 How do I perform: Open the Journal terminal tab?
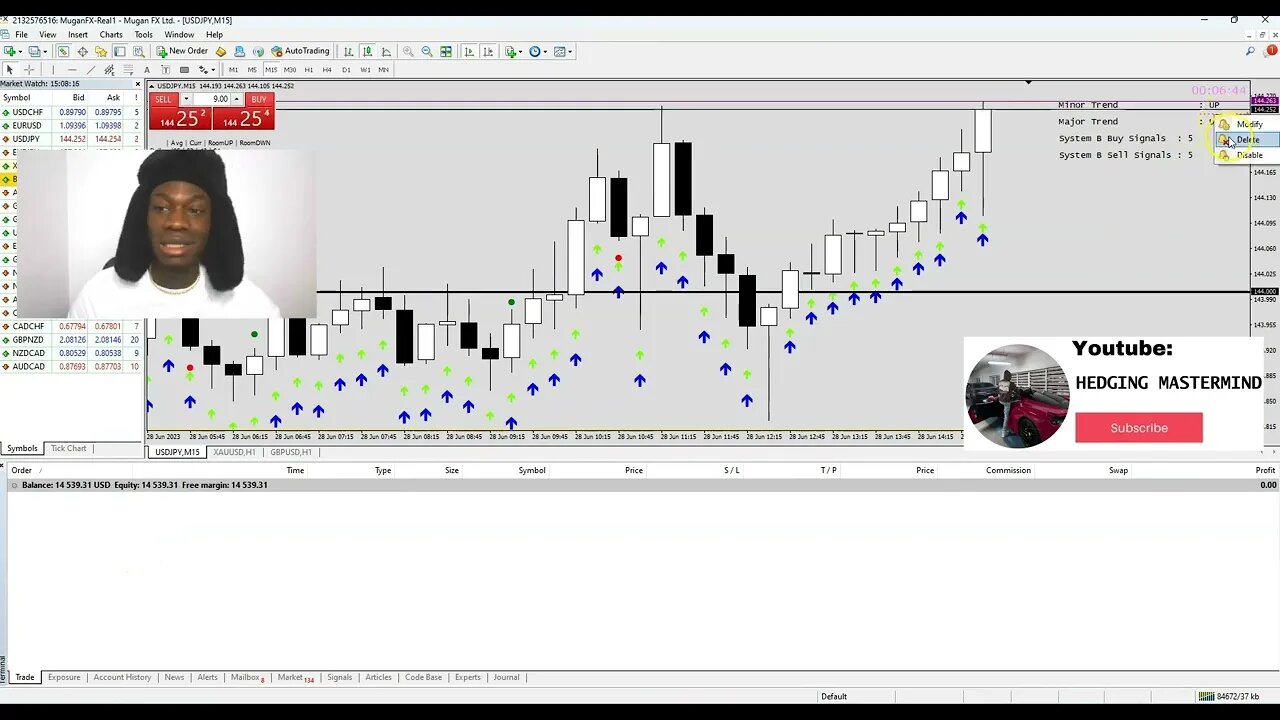tap(506, 677)
